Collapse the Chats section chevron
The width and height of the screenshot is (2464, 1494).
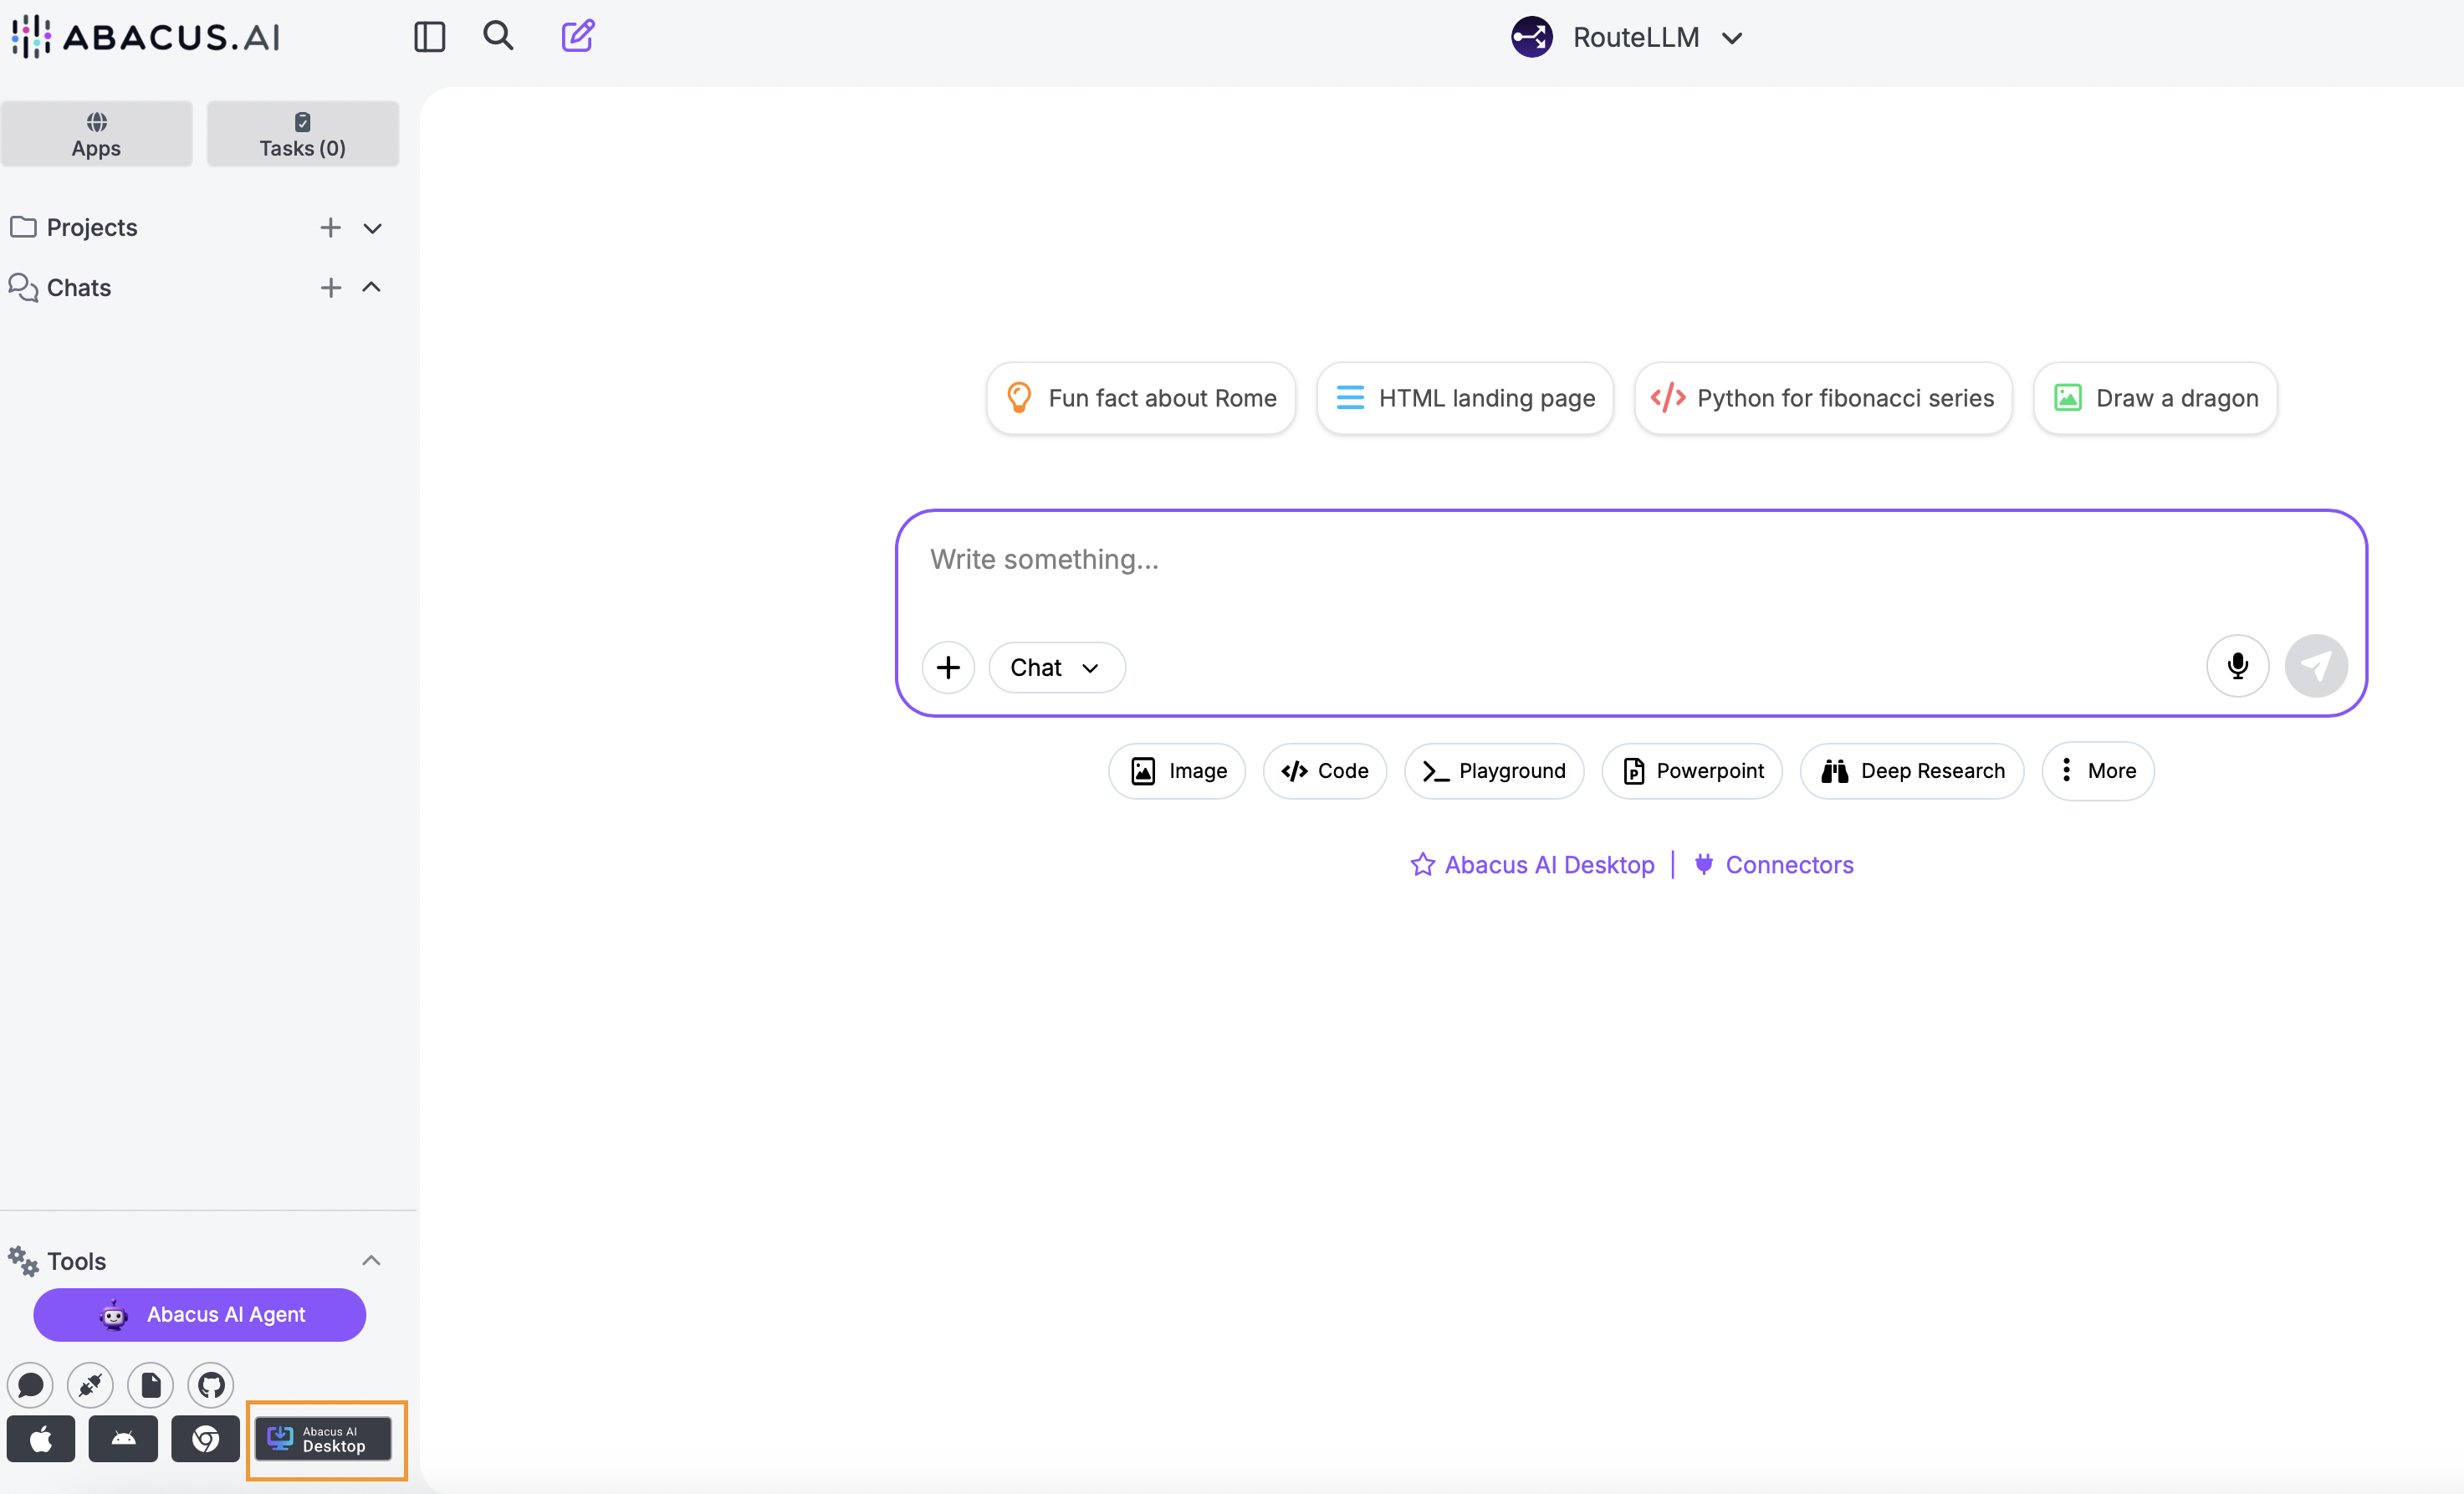[x=371, y=288]
